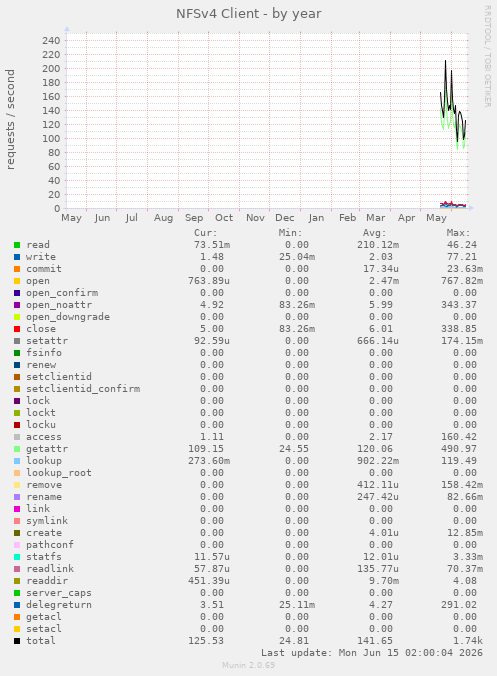Click the create legend label
497x676 pixels.
44,533
